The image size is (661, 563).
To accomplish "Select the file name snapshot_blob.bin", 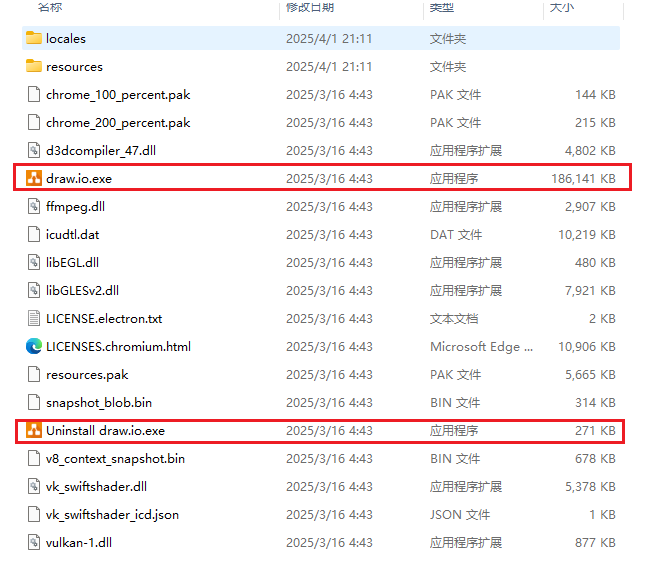I will point(99,402).
